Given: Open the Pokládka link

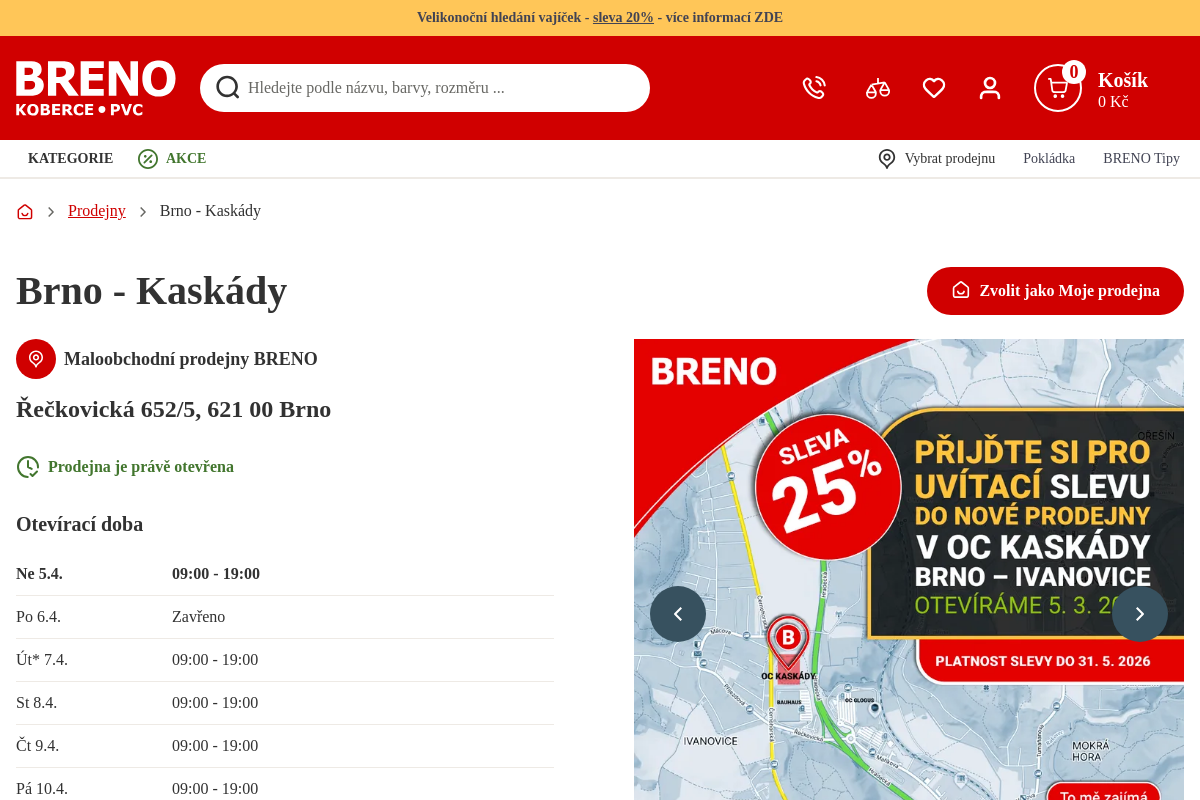Looking at the screenshot, I should (x=1049, y=158).
